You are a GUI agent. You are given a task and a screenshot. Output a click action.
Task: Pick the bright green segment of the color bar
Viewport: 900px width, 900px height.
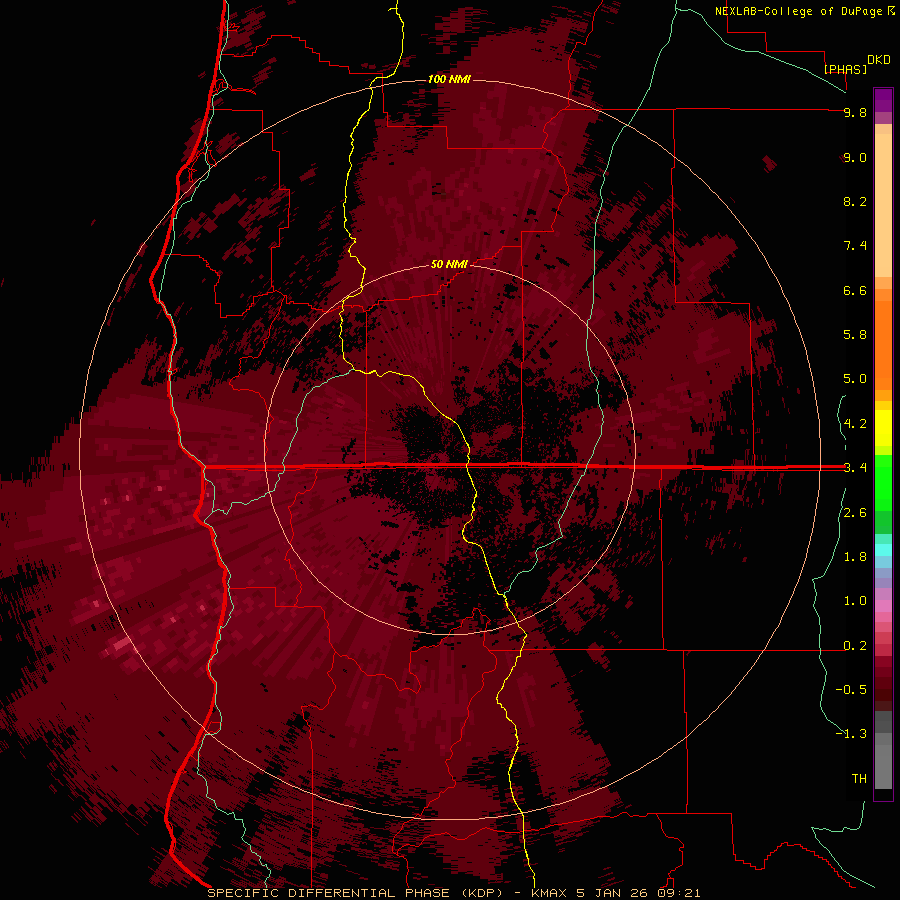click(x=883, y=481)
